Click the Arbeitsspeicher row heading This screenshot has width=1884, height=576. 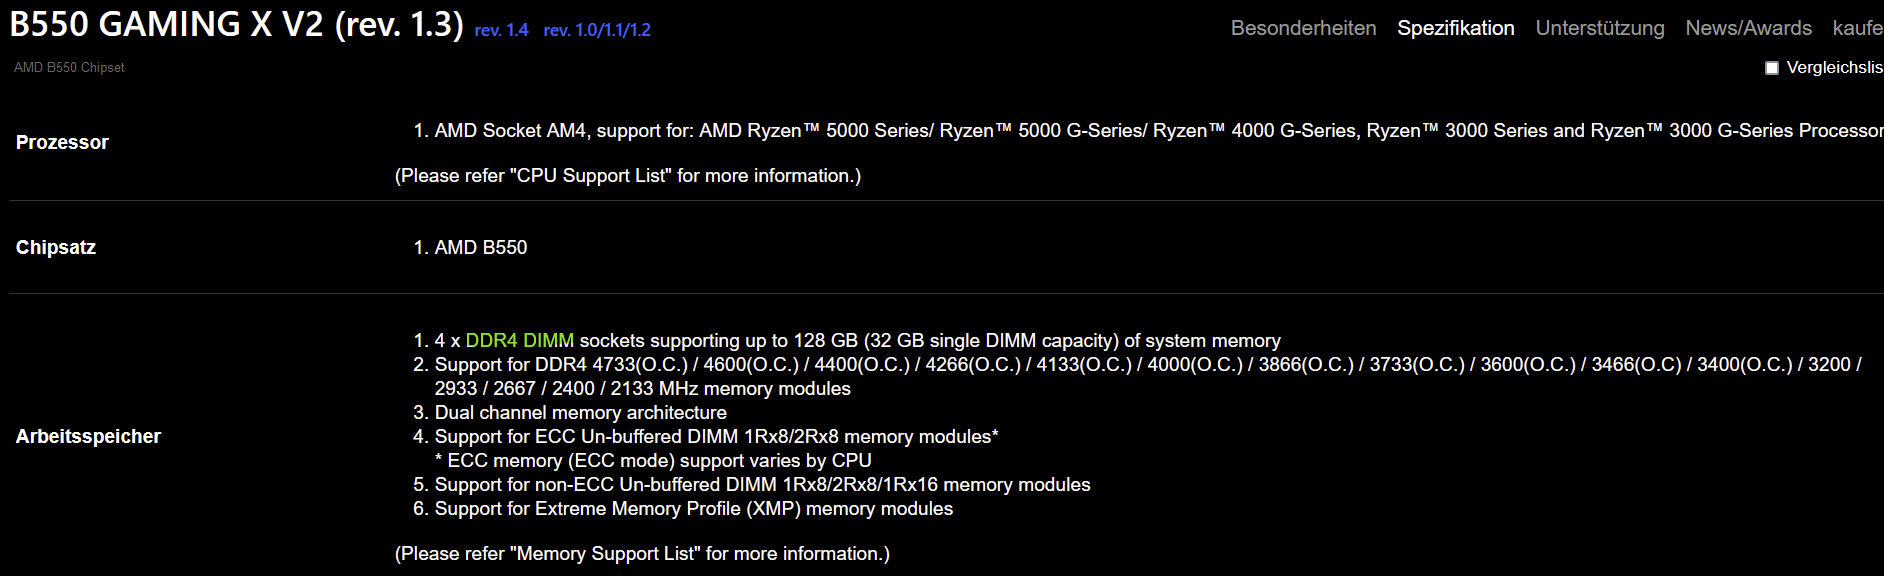[x=88, y=436]
